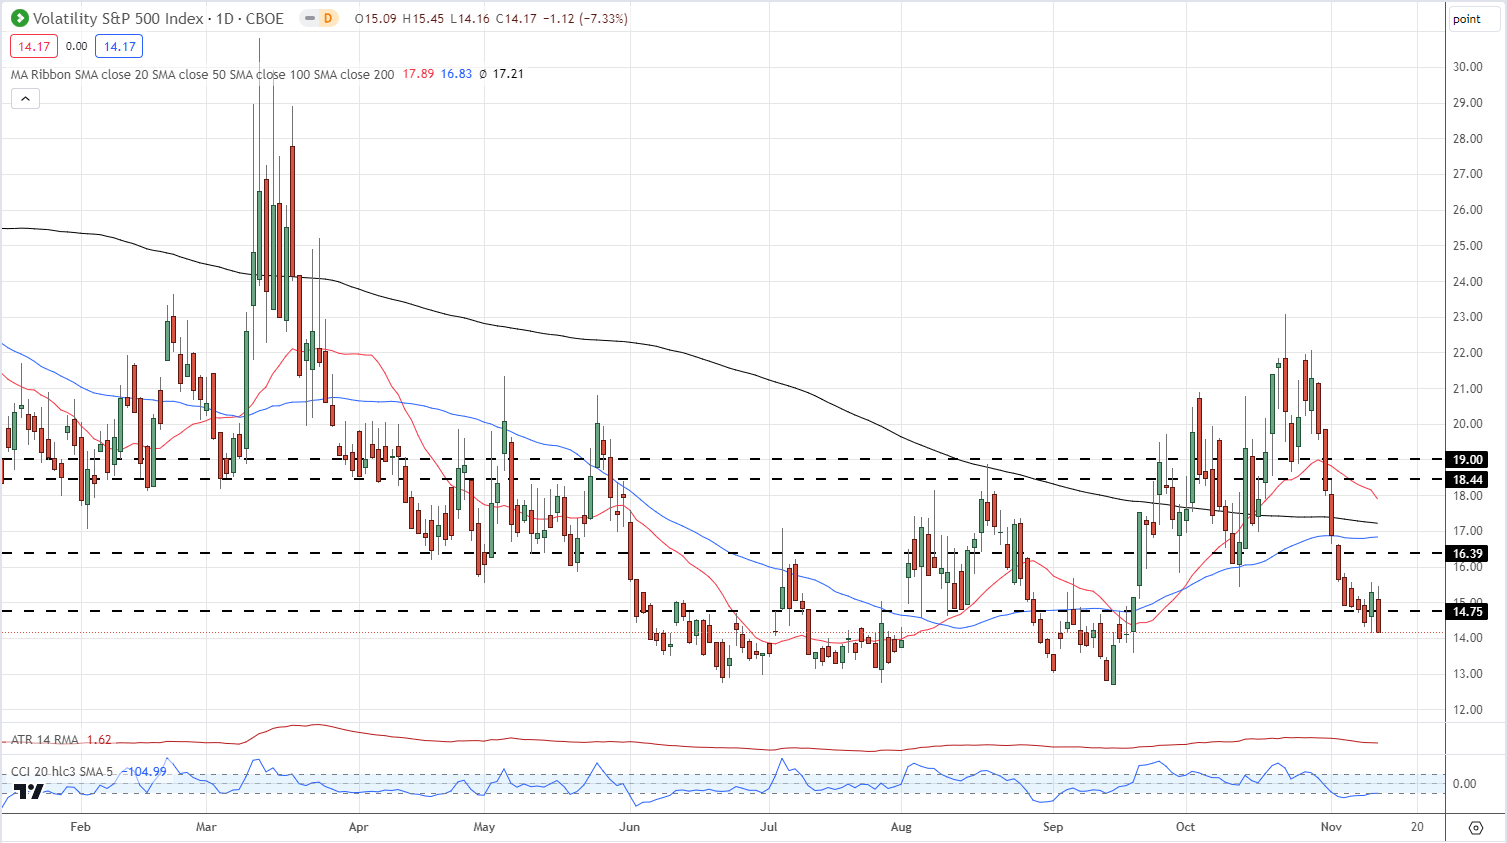The image size is (1507, 843).
Task: Click the 18.44 horizontal line price label
Action: tap(1468, 480)
